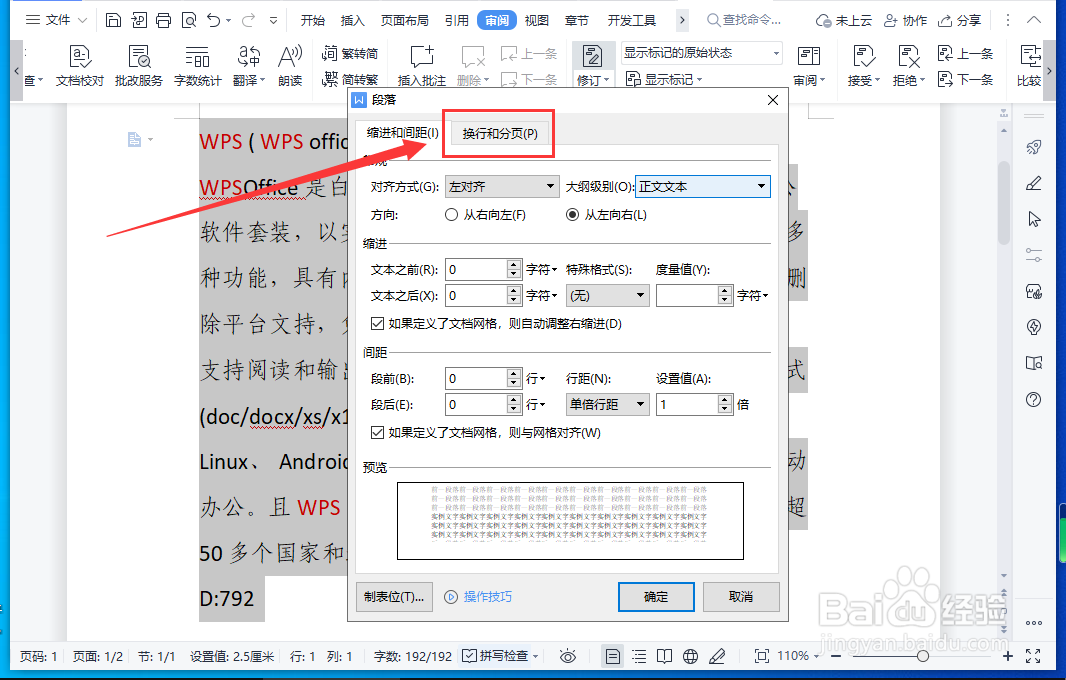Open 特殊格式 special format dropdown
Viewport: 1066px width, 680px height.
tap(607, 295)
